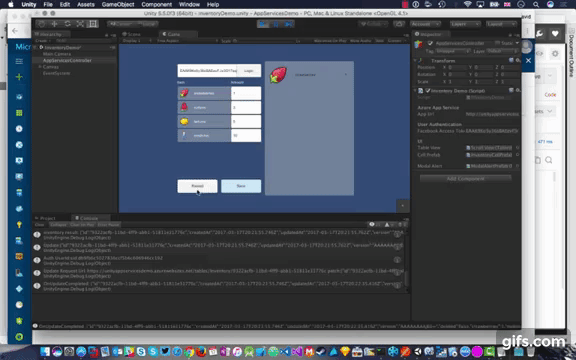Open the Free Aspect dropdown
This screenshot has height=360, width=576.
point(187,41)
